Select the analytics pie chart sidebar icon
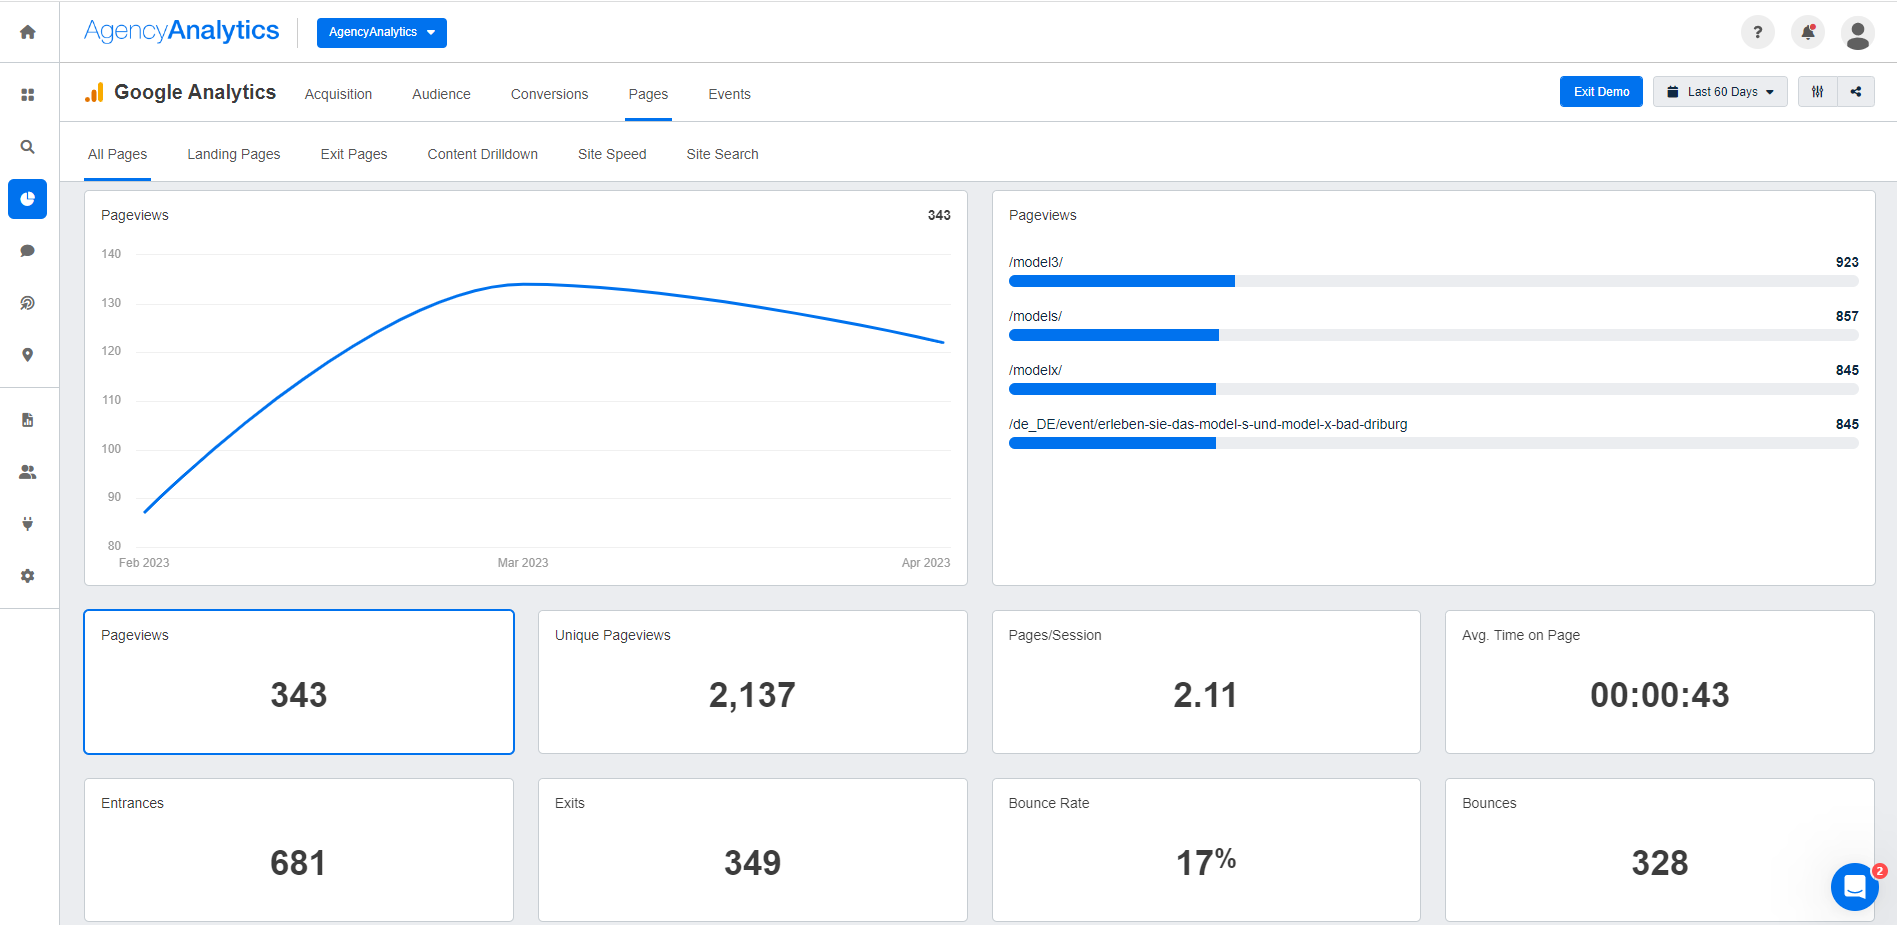This screenshot has width=1897, height=925. point(28,199)
